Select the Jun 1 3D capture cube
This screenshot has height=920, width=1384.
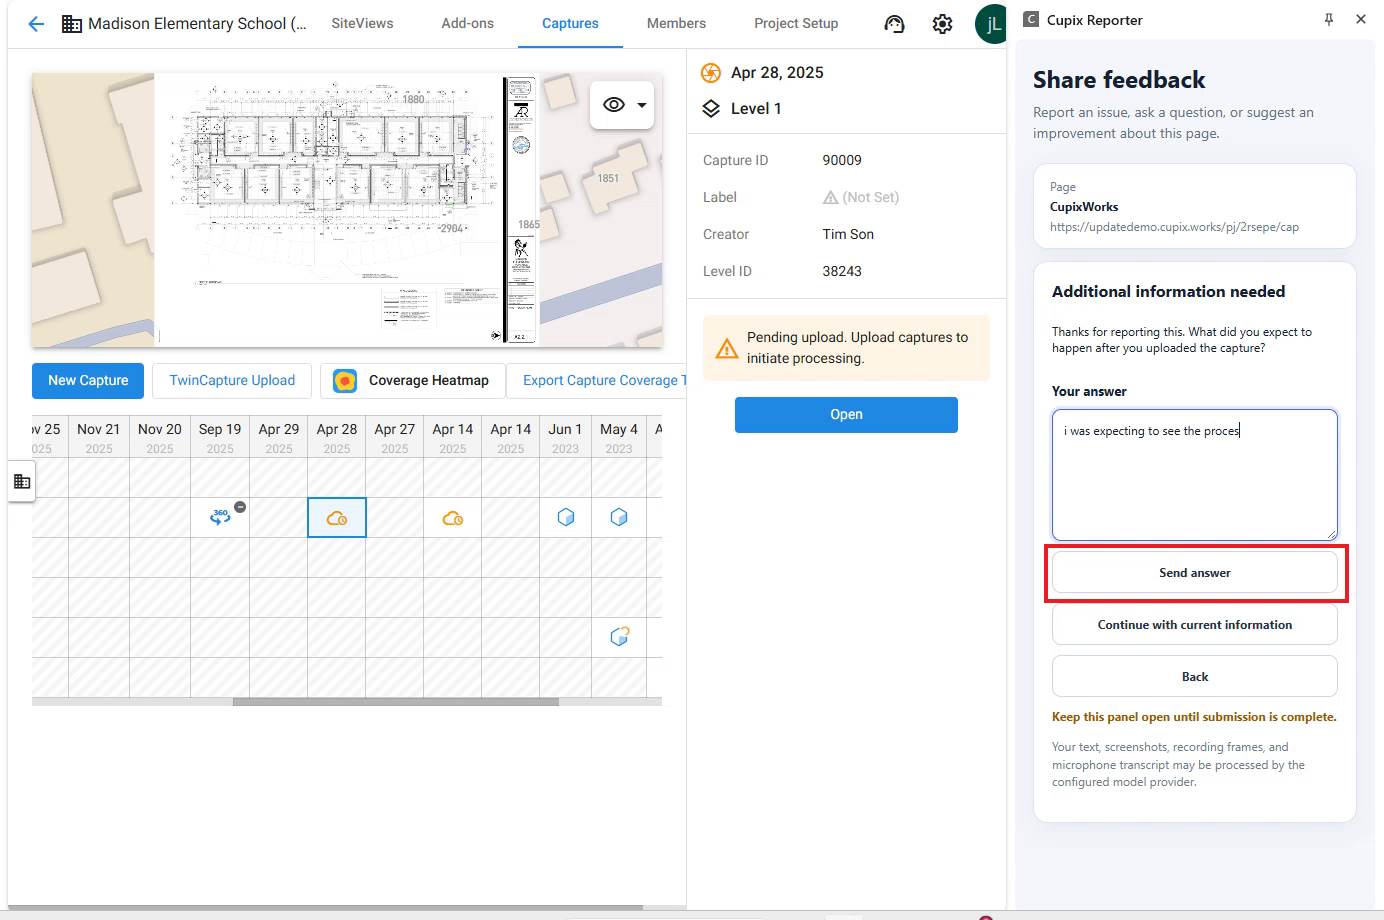pos(566,517)
